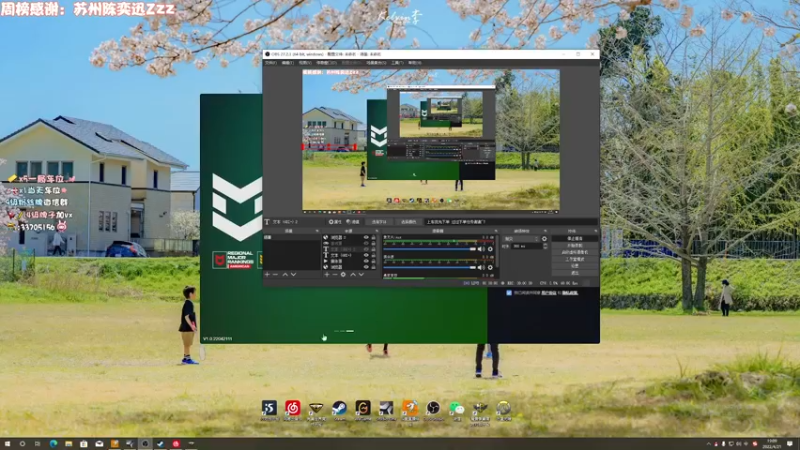Open the Scene Transitions dock header menu icon
This screenshot has height=450, width=800.
pos(545,231)
